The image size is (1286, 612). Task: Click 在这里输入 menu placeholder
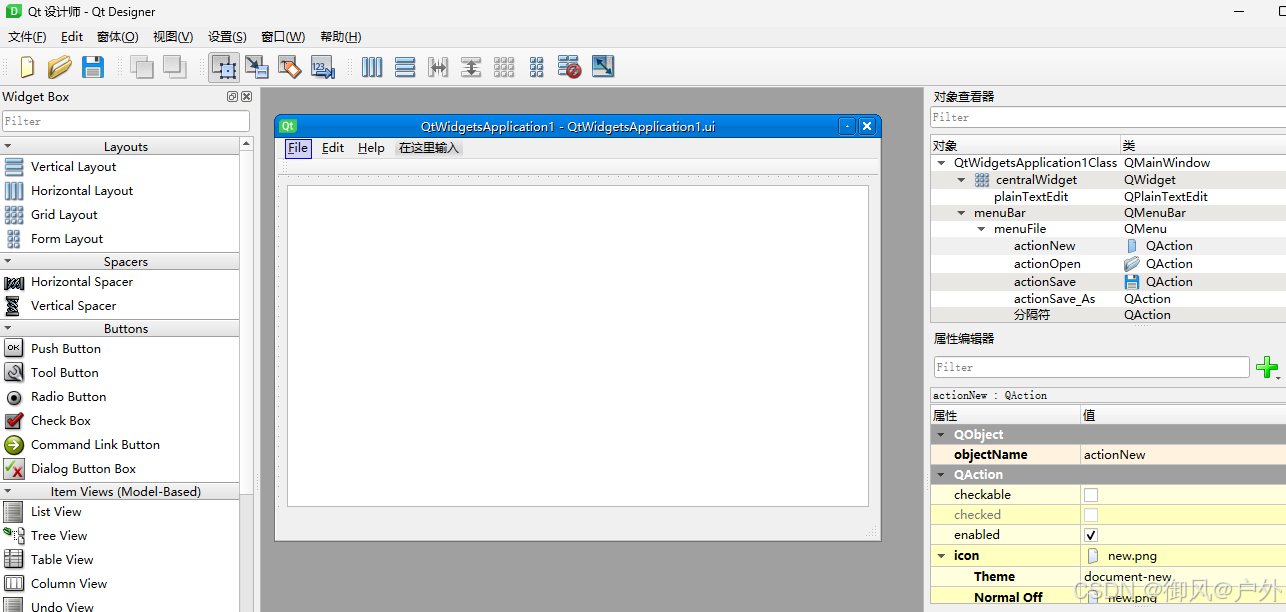[429, 148]
